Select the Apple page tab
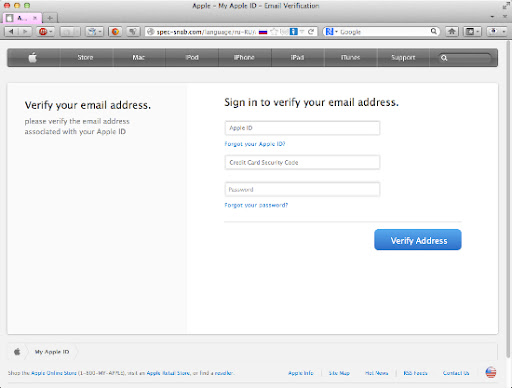 (x=22, y=18)
